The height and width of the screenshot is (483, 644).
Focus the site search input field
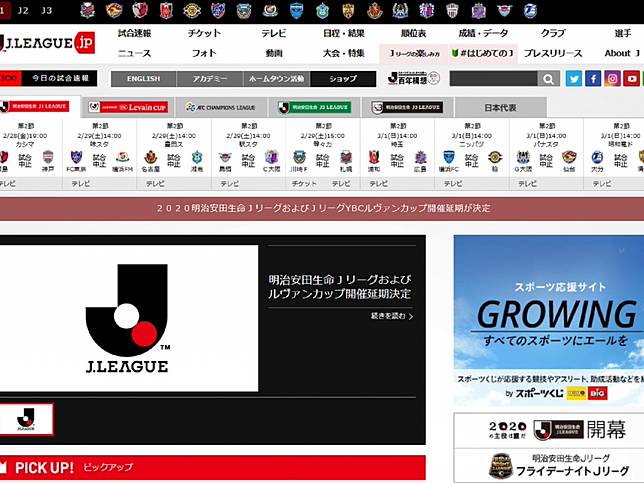pos(493,78)
